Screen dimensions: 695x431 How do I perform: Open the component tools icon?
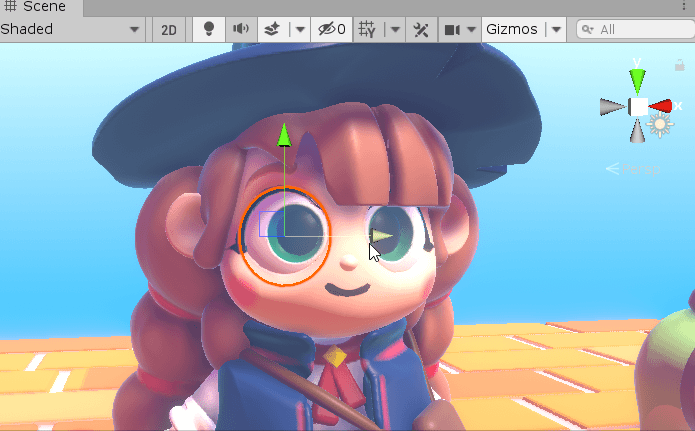pyautogui.click(x=421, y=30)
